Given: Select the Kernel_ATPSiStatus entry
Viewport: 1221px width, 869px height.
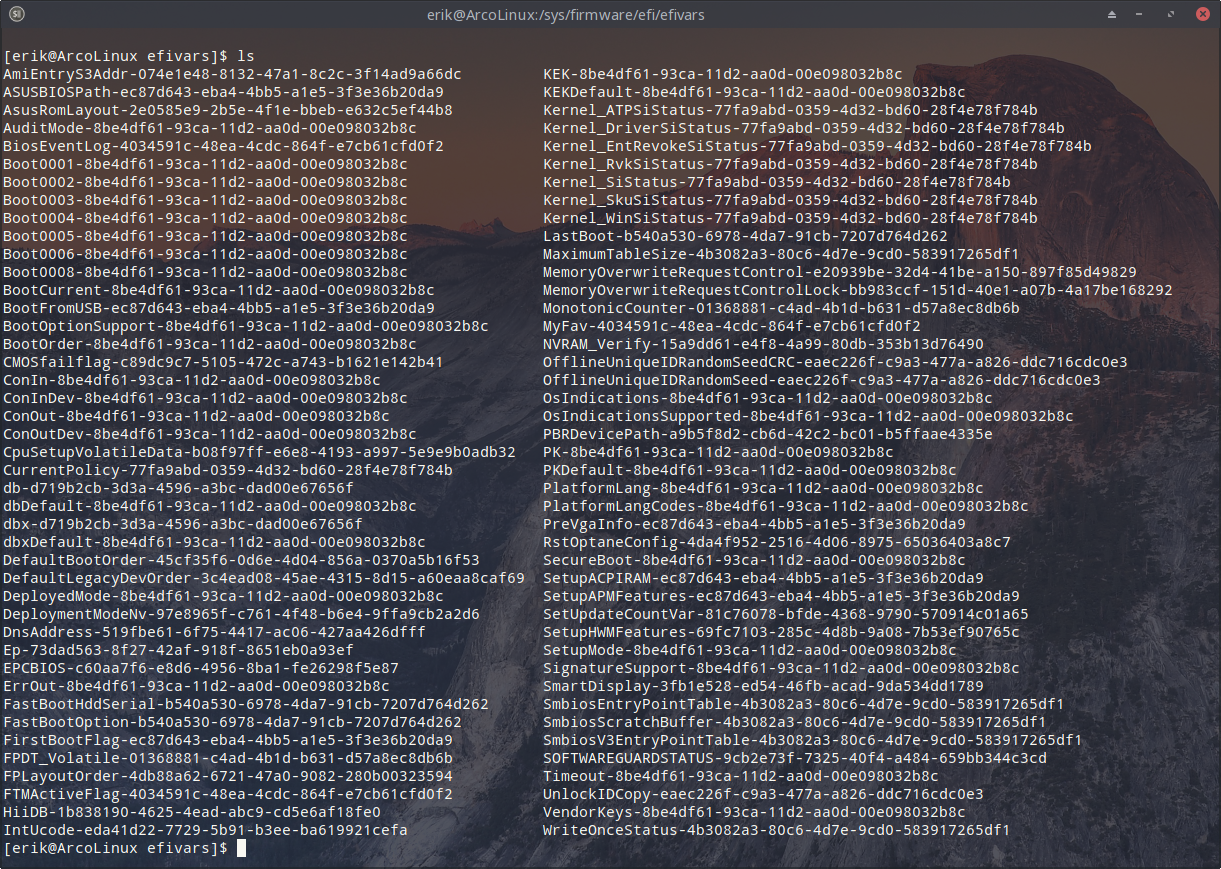Looking at the screenshot, I should [790, 110].
